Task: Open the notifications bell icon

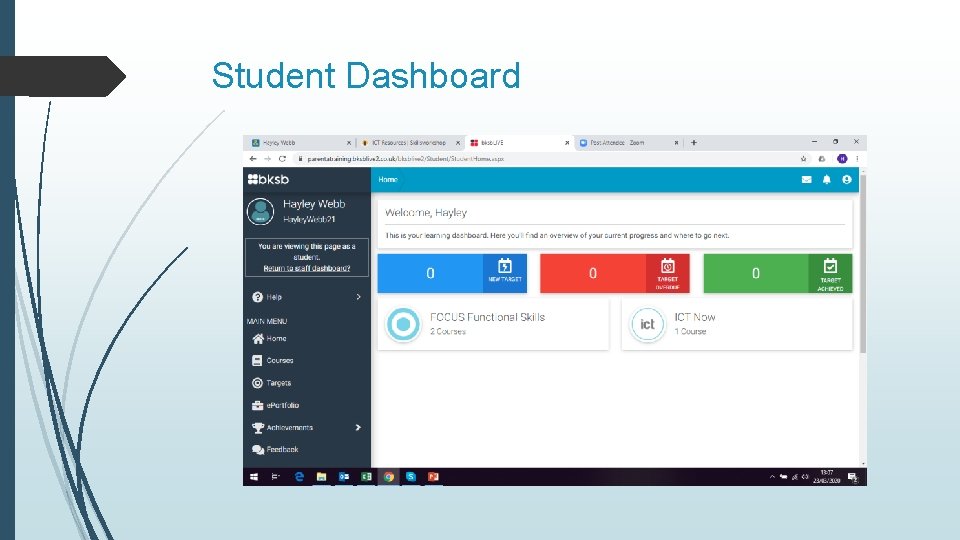Action: click(x=827, y=179)
